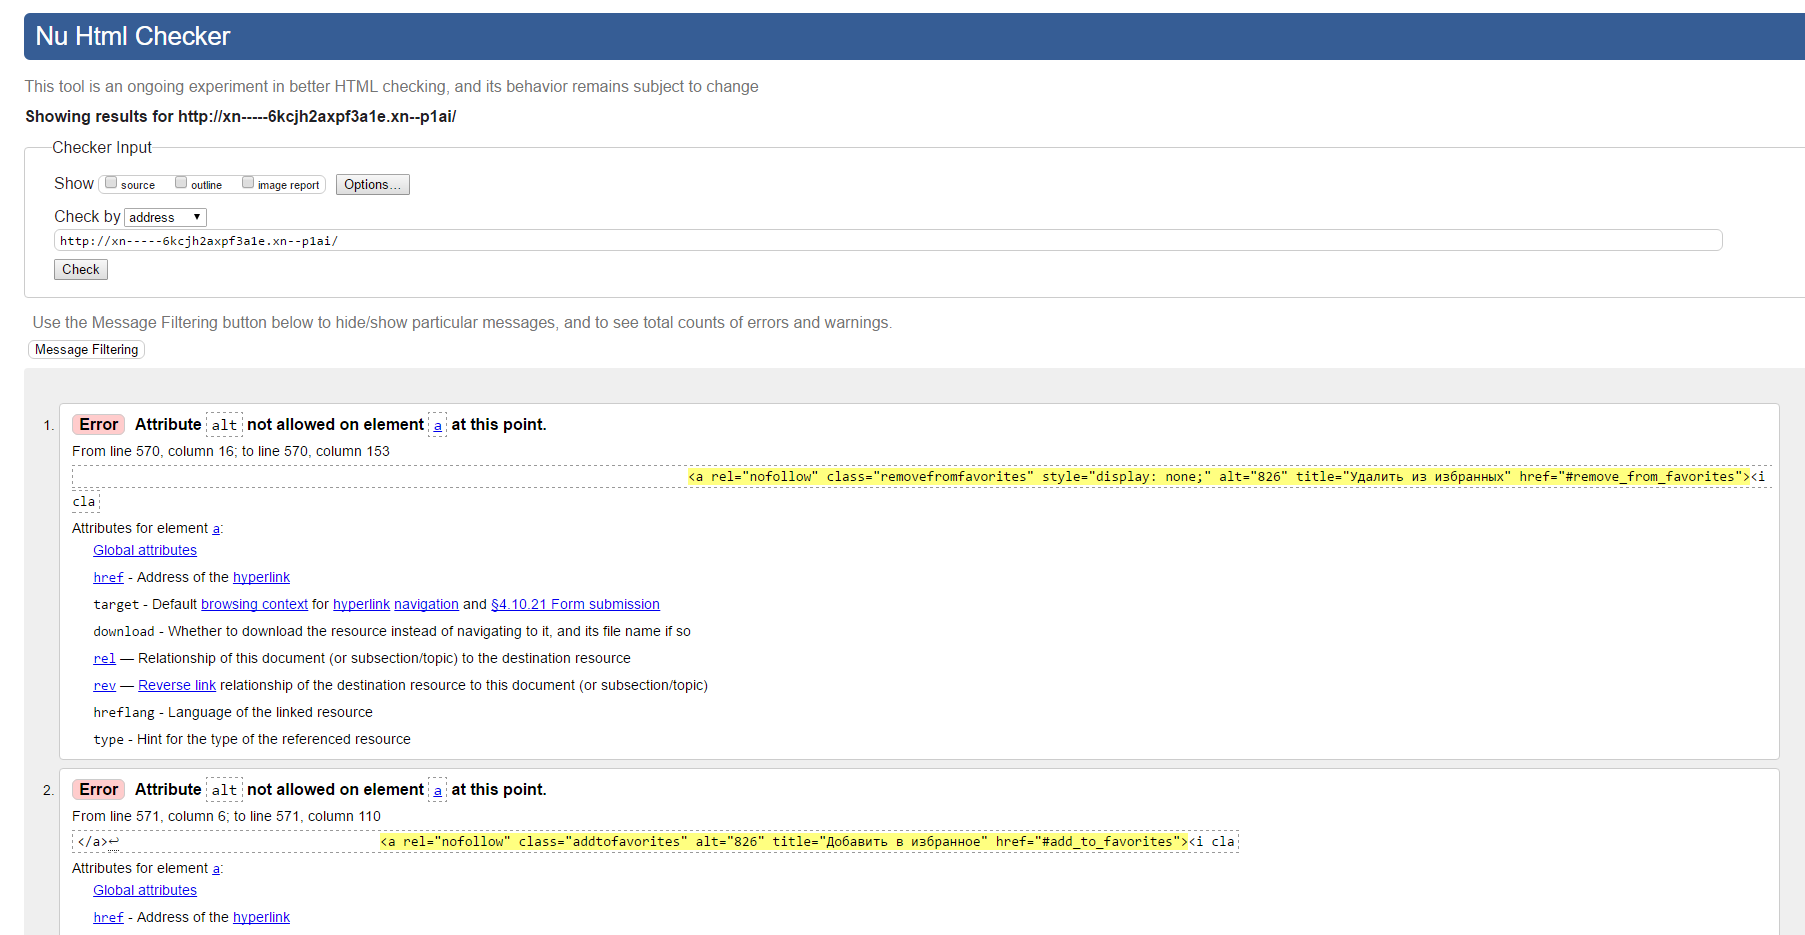
Task: Click the URL address input field
Action: click(x=888, y=241)
